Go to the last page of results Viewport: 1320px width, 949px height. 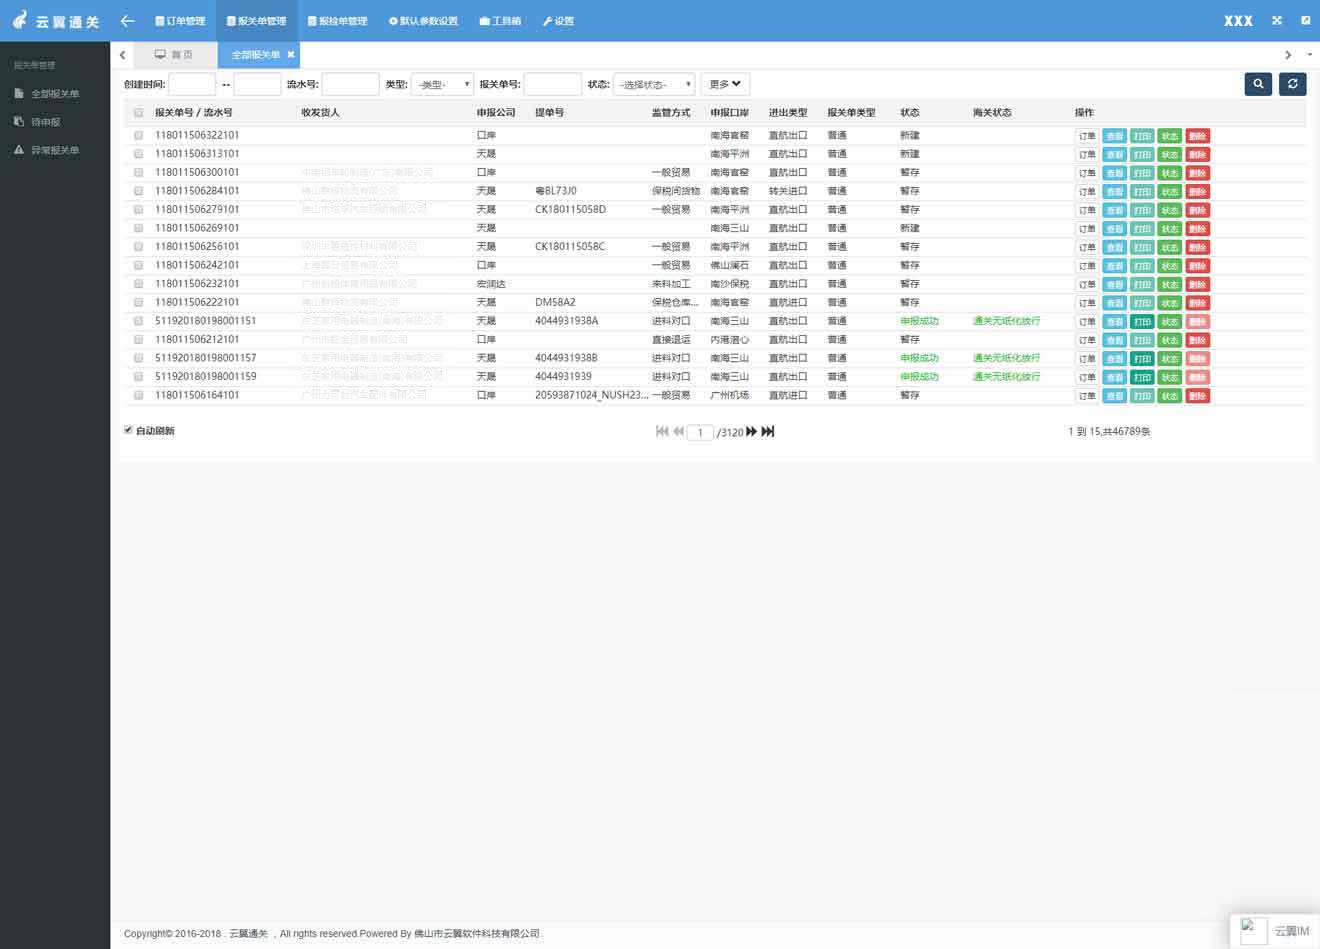[x=768, y=432]
